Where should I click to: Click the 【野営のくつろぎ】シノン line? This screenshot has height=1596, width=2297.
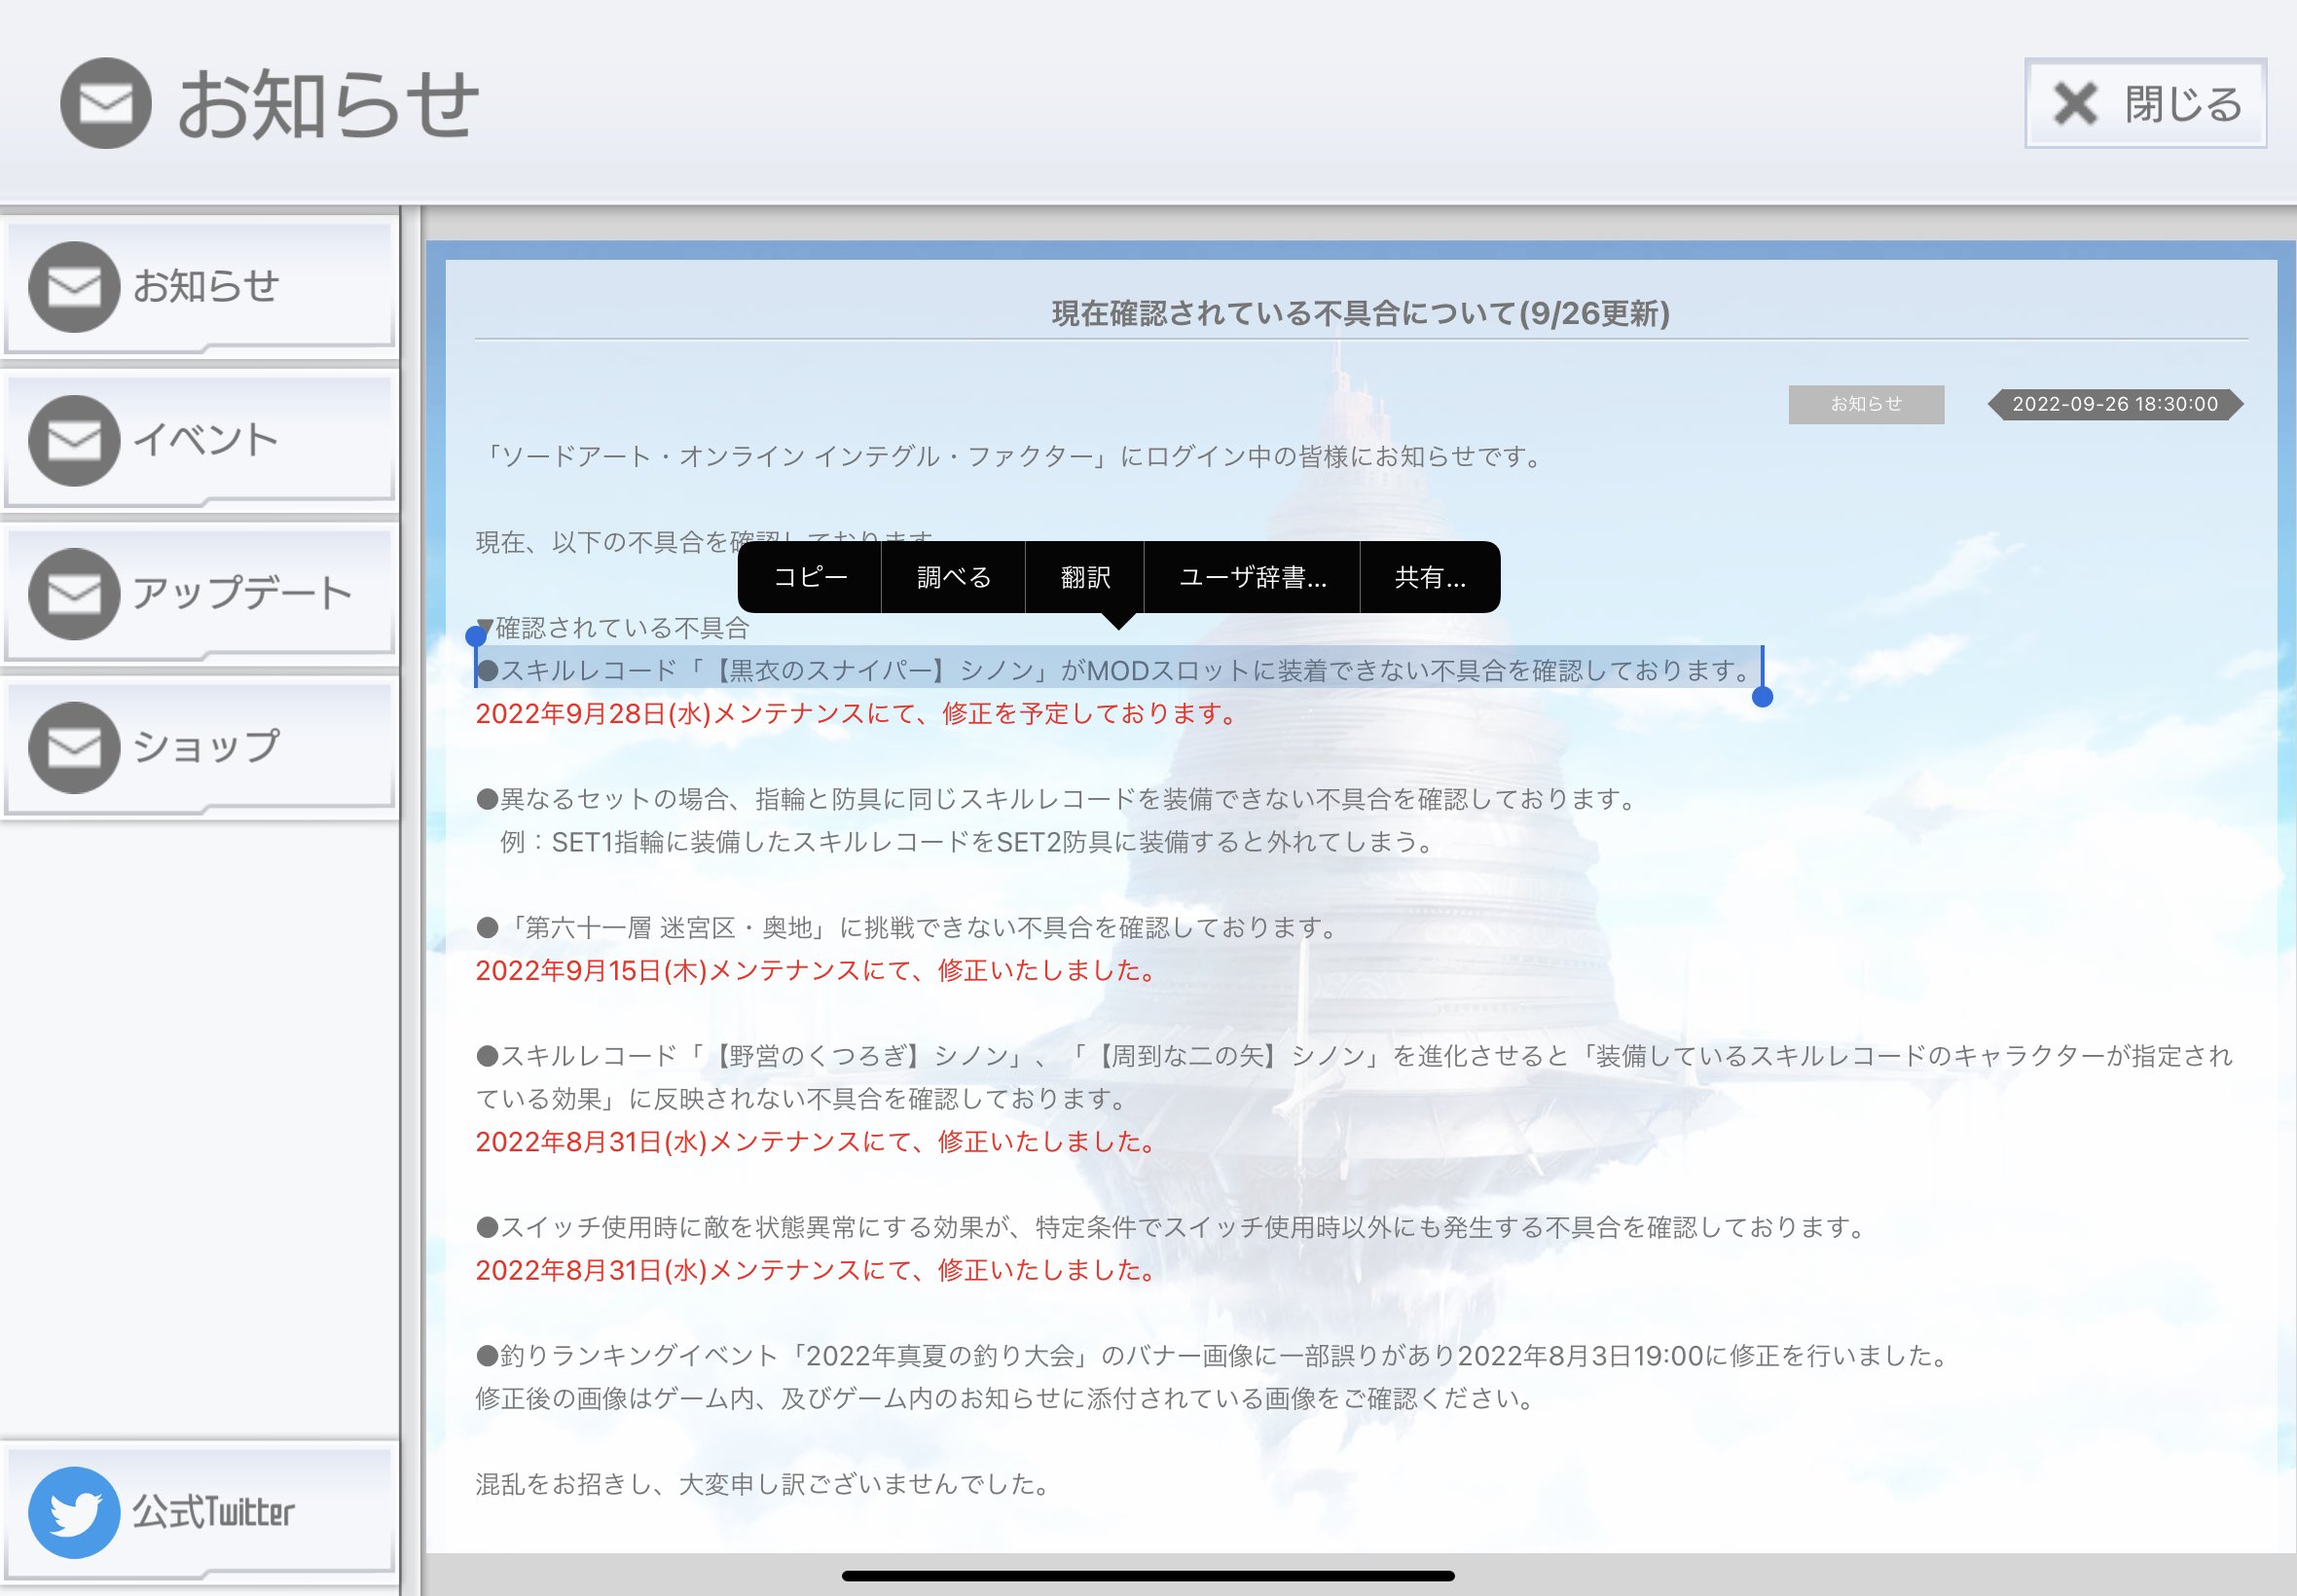tap(1354, 1077)
